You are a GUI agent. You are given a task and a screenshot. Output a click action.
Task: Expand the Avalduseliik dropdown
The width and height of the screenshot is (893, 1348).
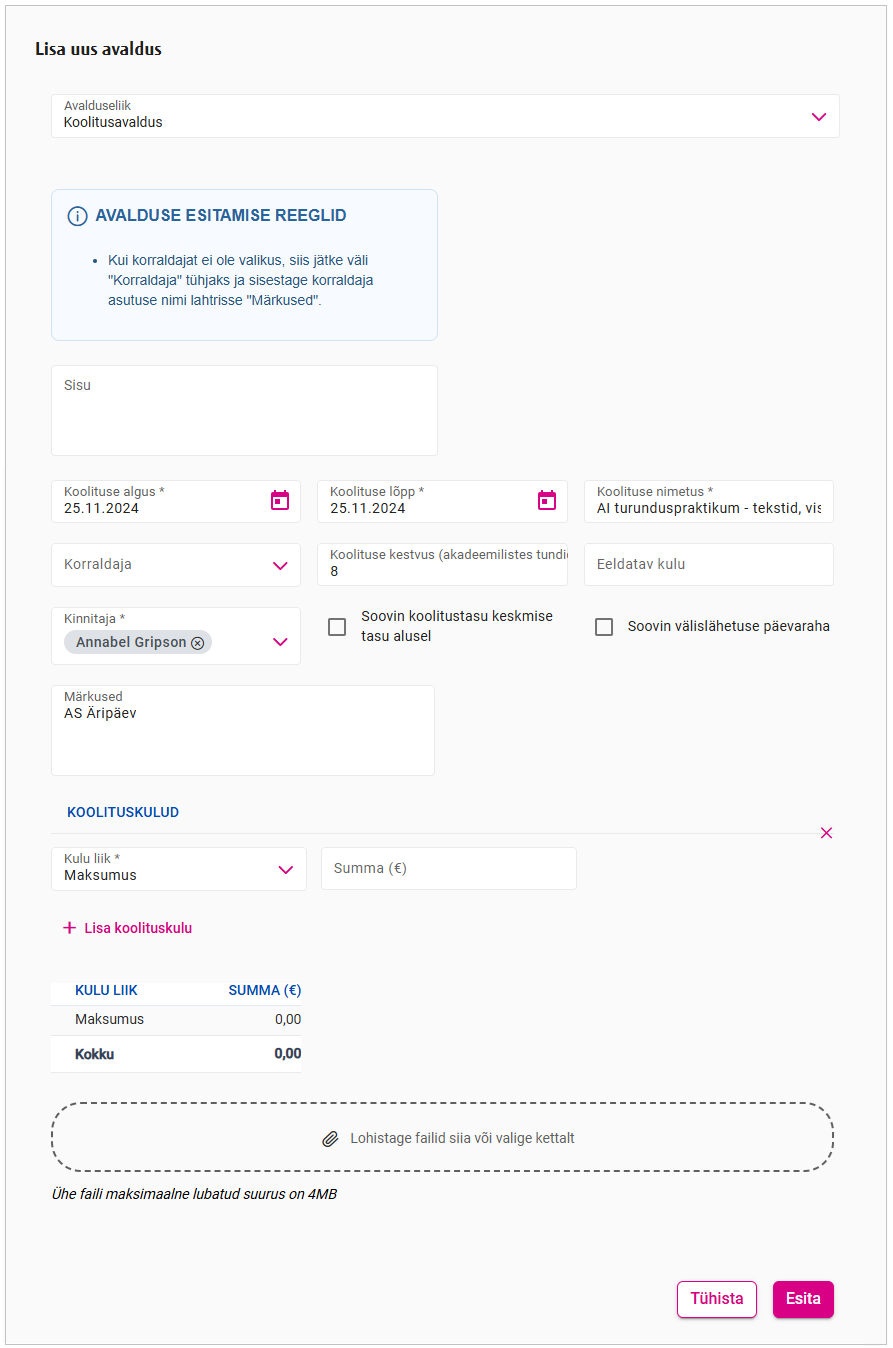819,117
